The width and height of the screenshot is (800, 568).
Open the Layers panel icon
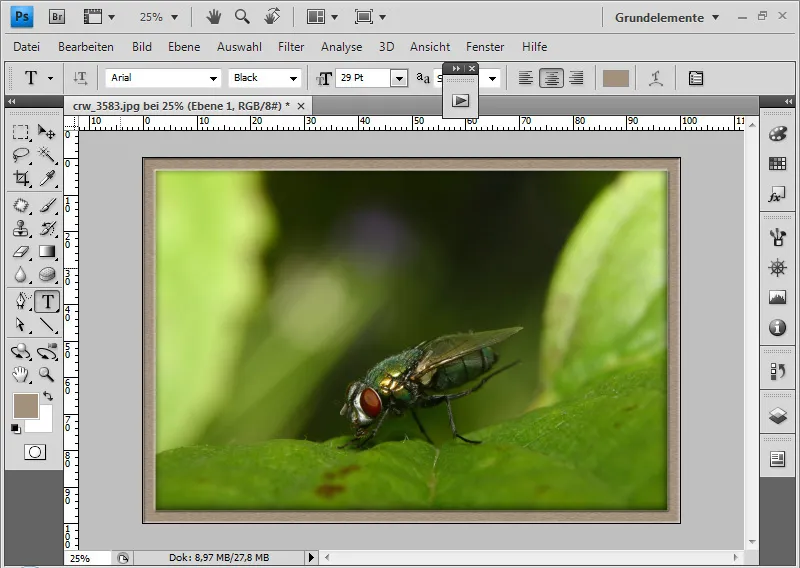(x=778, y=416)
